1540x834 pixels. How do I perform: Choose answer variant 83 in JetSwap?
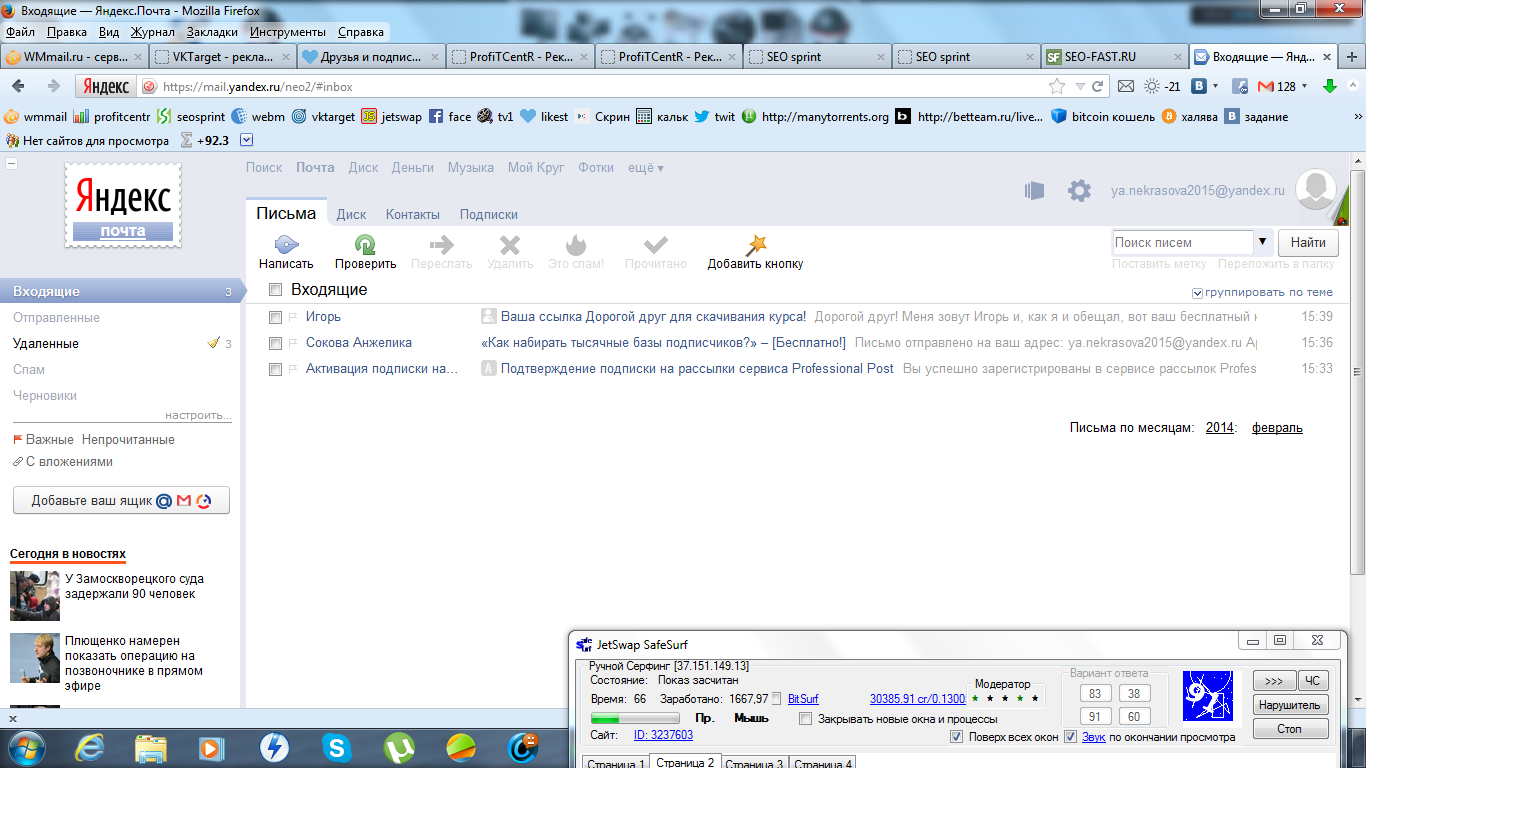(1095, 693)
